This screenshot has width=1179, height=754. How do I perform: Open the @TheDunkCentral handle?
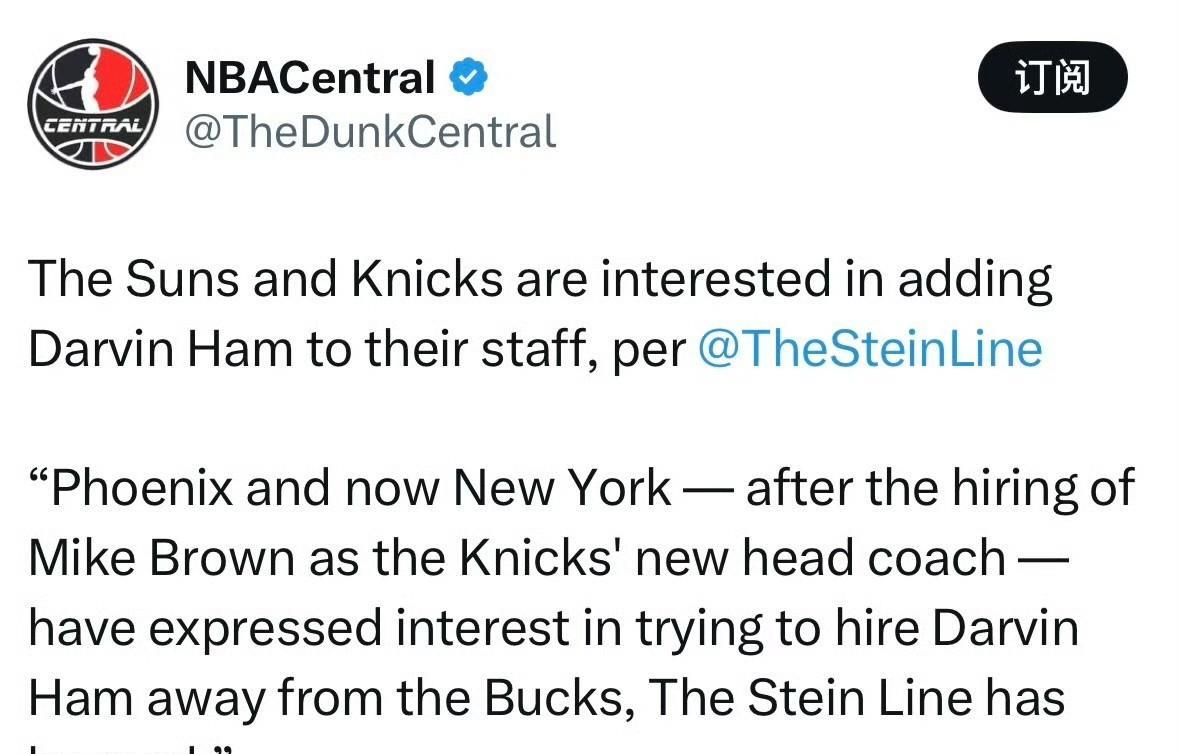coord(370,132)
